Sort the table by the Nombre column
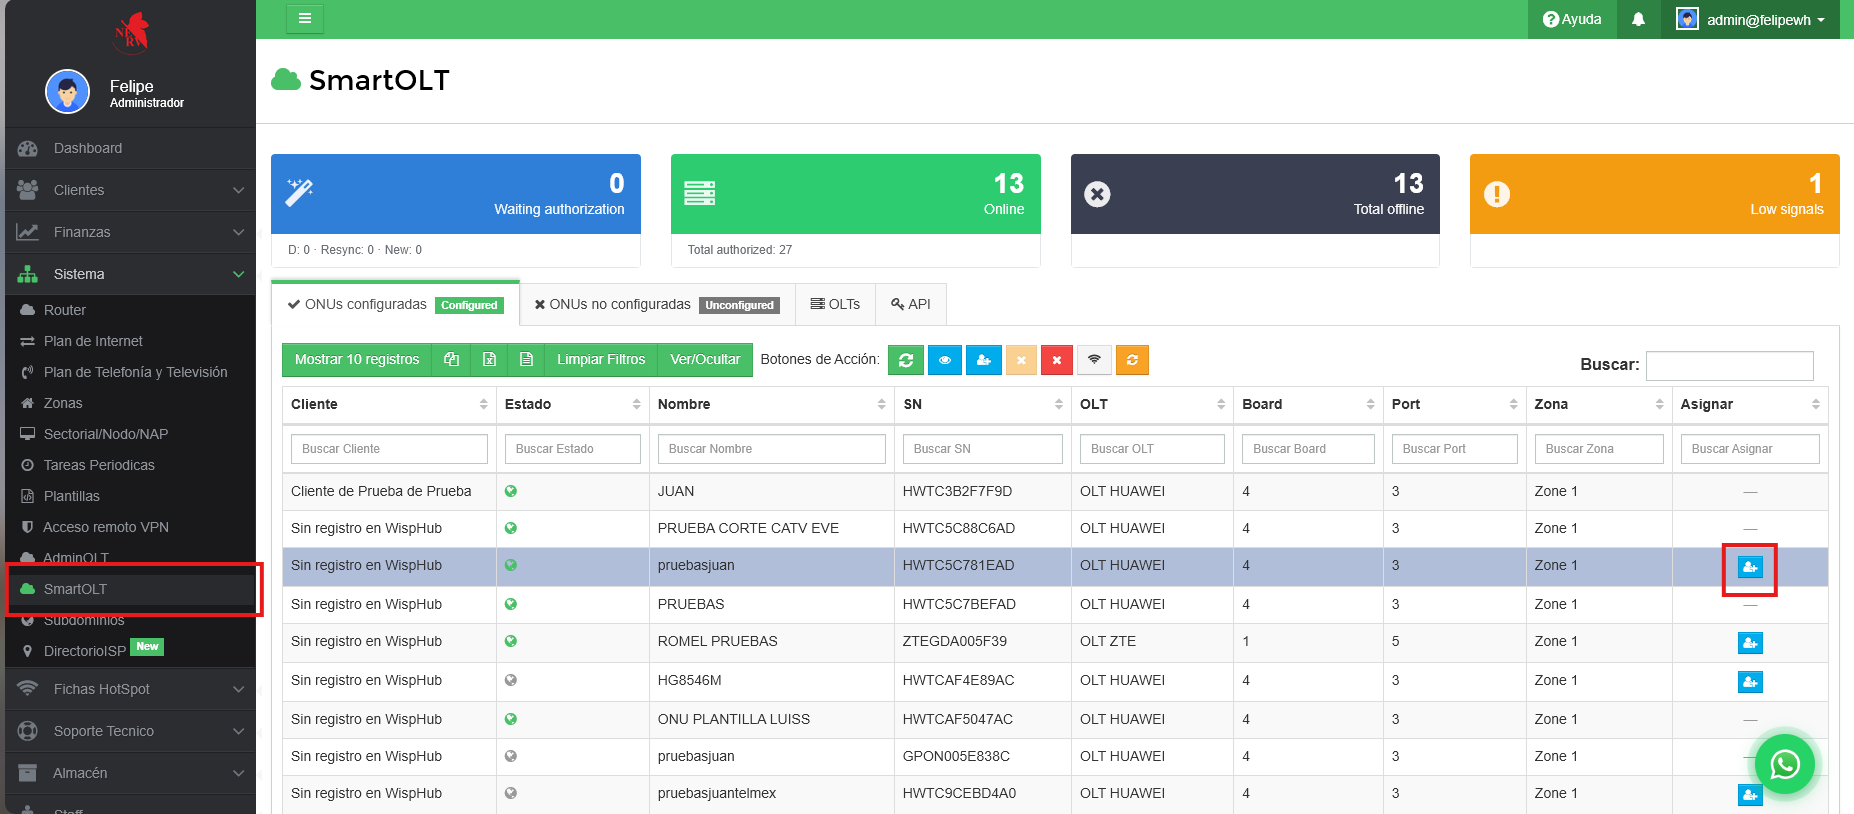Viewport: 1854px width, 814px height. (771, 404)
